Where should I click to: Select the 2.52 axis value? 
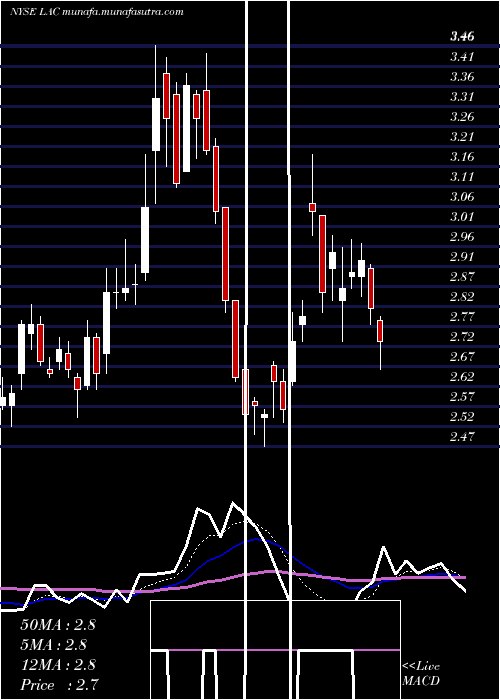point(462,417)
